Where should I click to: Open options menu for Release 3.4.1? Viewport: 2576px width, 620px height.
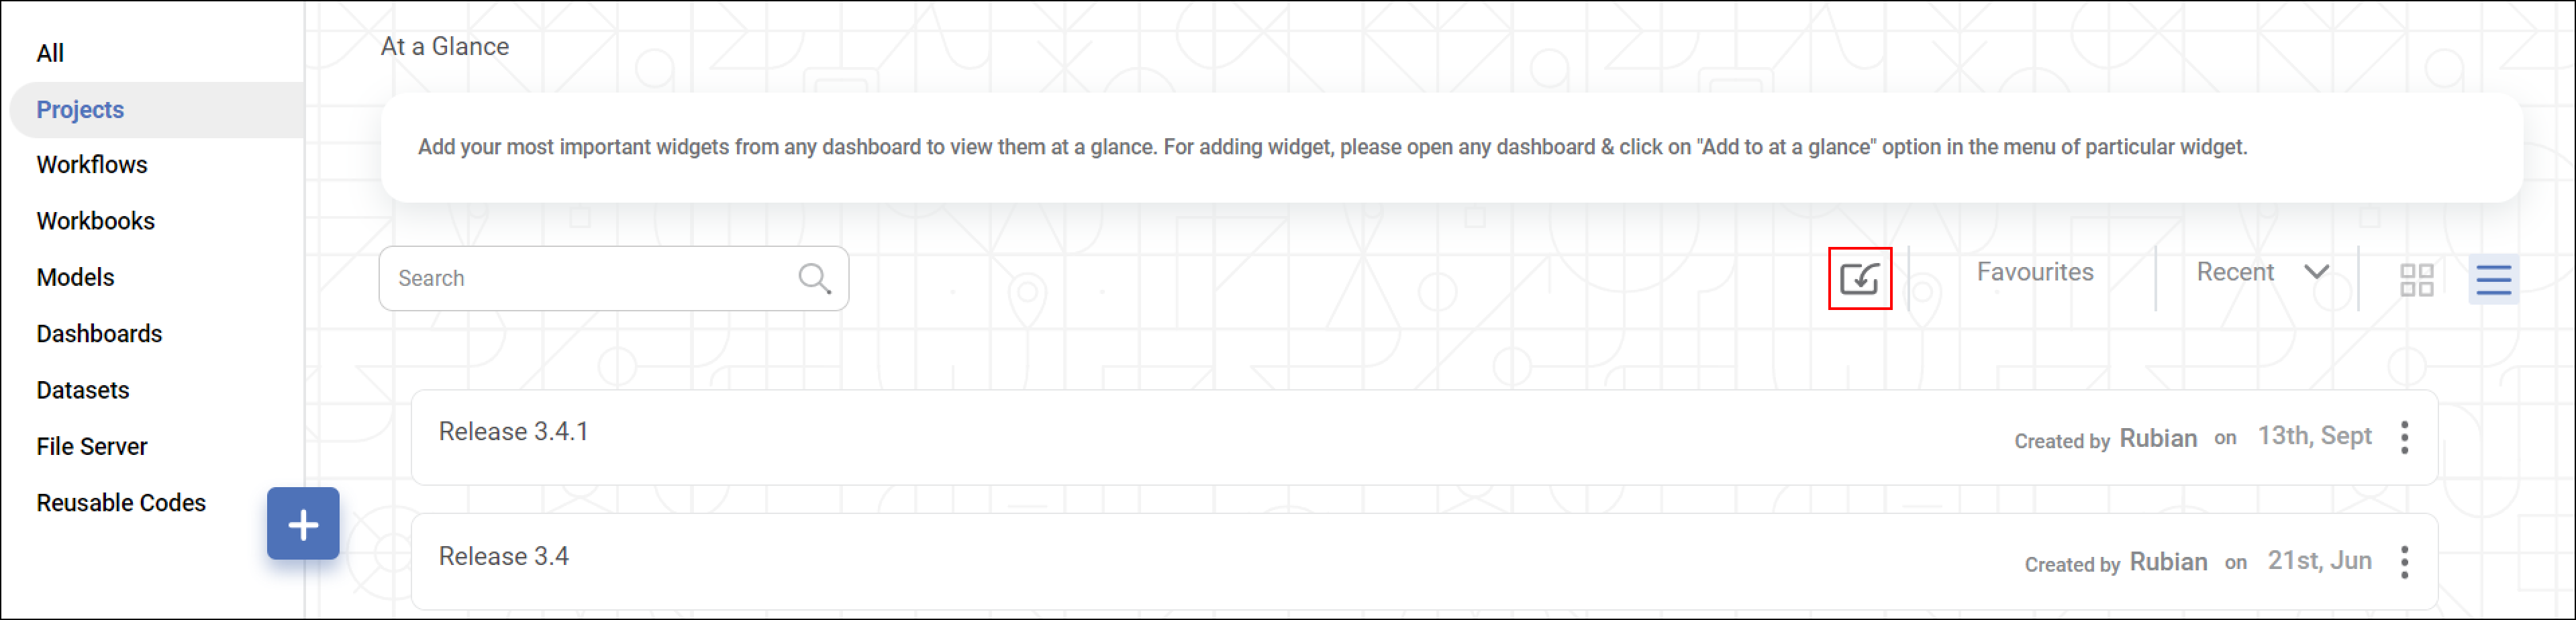coord(2404,437)
